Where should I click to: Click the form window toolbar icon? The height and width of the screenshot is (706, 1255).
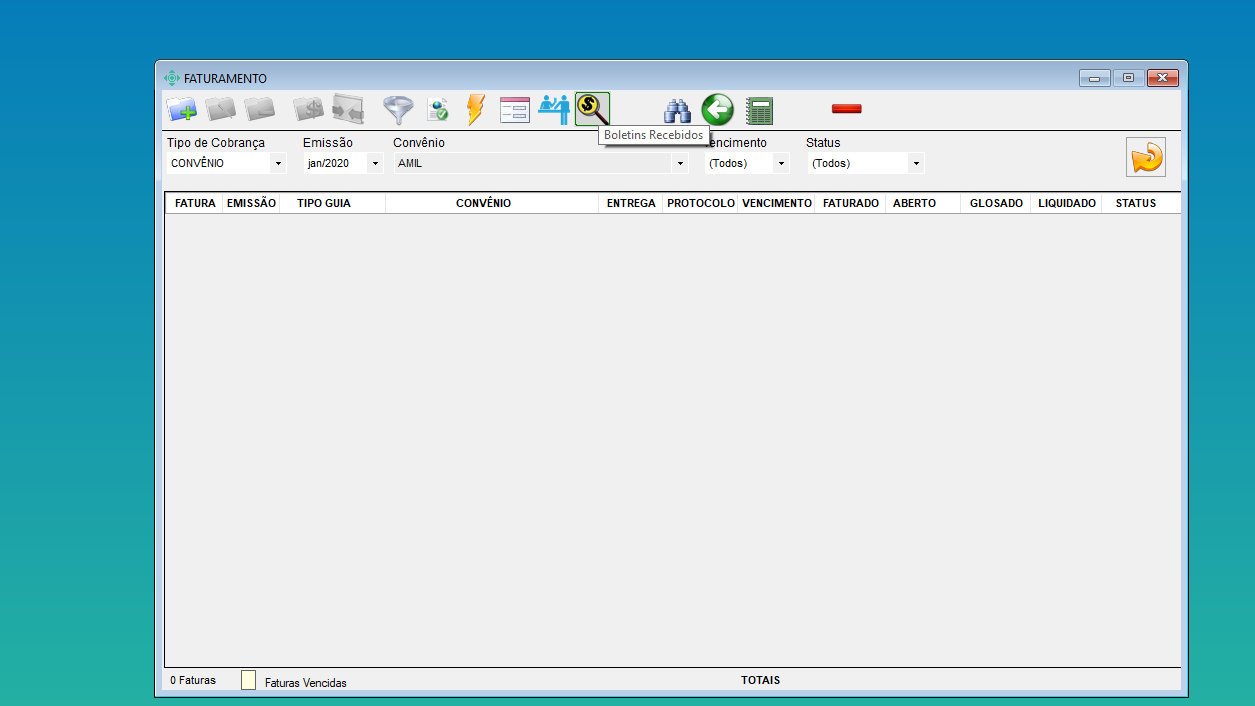tap(514, 109)
